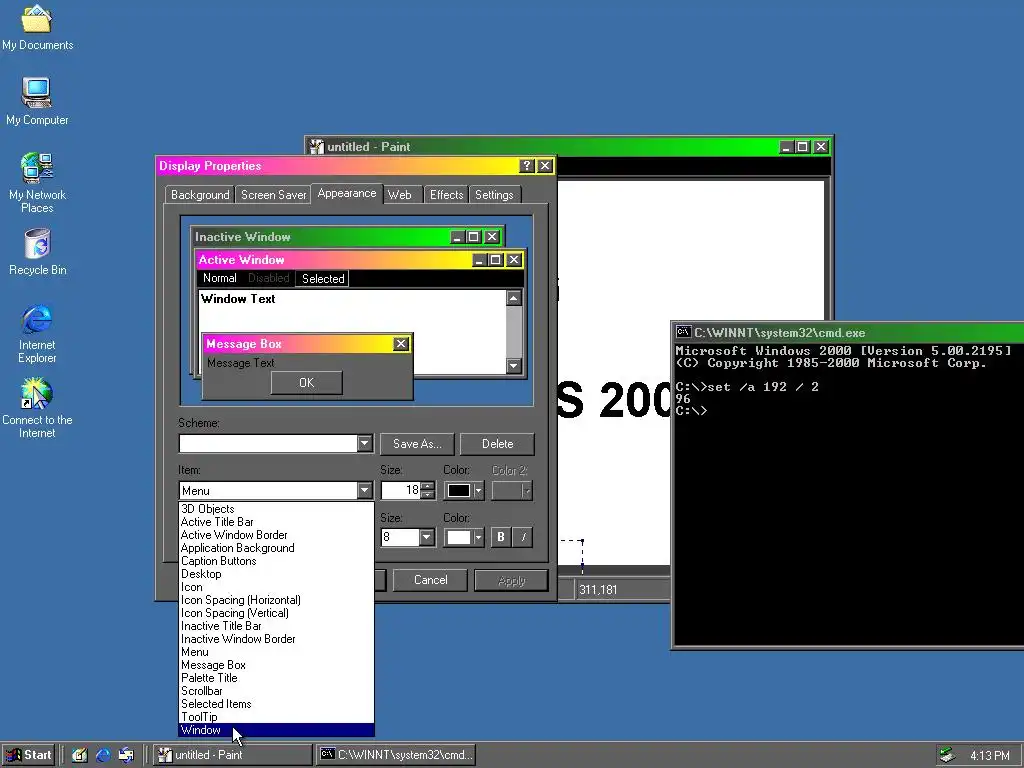1024x768 pixels.
Task: Open font Size dropdown showing 8
Action: click(x=426, y=537)
